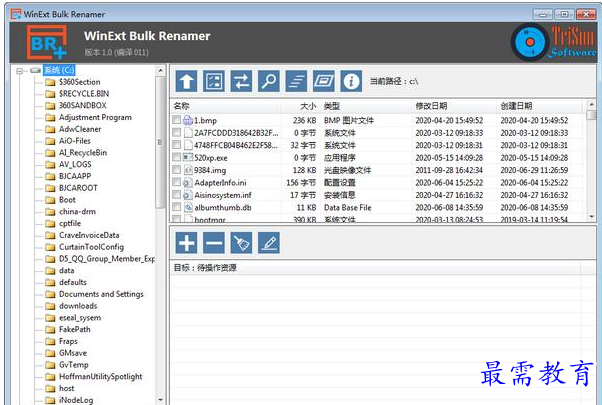Click the 9384.img disc image icon
This screenshot has height=405, width=602.
click(188, 170)
